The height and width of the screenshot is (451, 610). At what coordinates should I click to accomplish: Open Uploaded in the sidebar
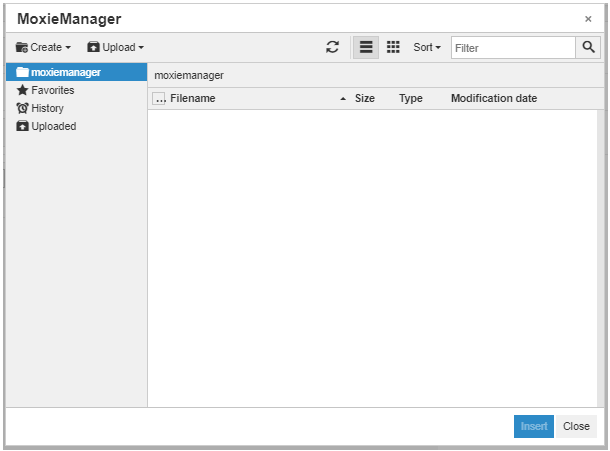(46, 126)
